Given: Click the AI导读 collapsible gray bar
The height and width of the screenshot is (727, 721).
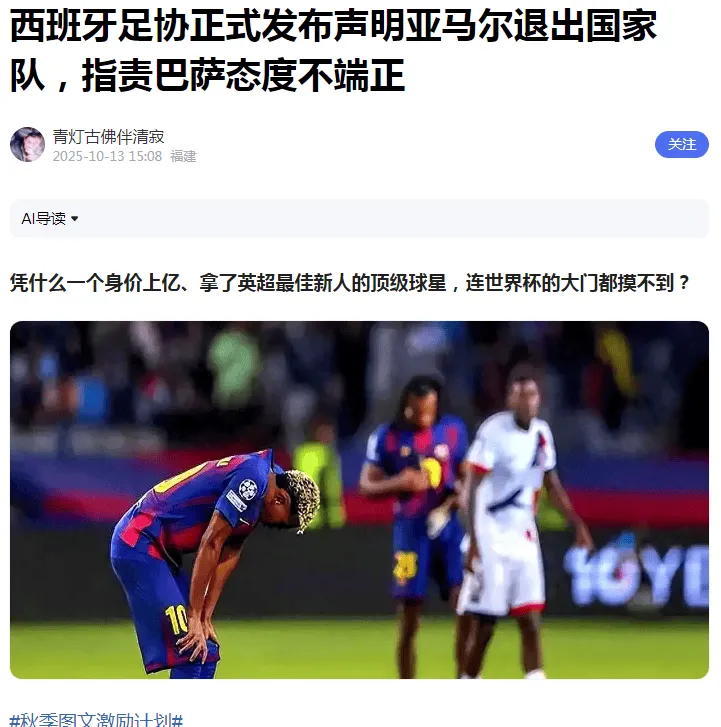Looking at the screenshot, I should (x=359, y=218).
